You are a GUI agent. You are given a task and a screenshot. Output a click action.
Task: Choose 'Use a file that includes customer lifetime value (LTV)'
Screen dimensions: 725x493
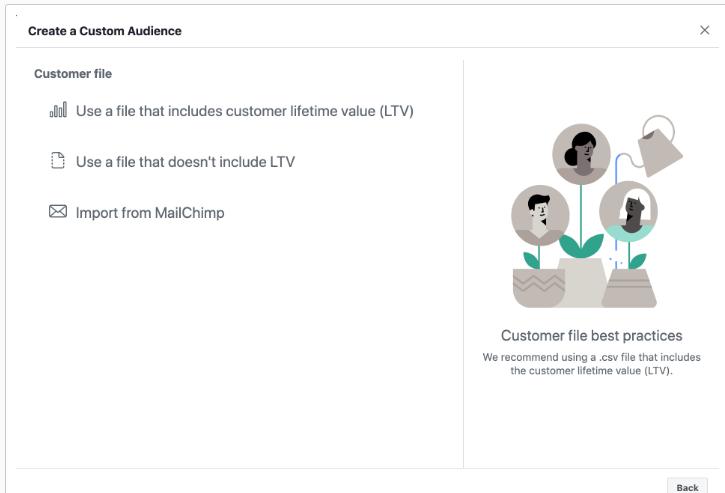coord(245,111)
